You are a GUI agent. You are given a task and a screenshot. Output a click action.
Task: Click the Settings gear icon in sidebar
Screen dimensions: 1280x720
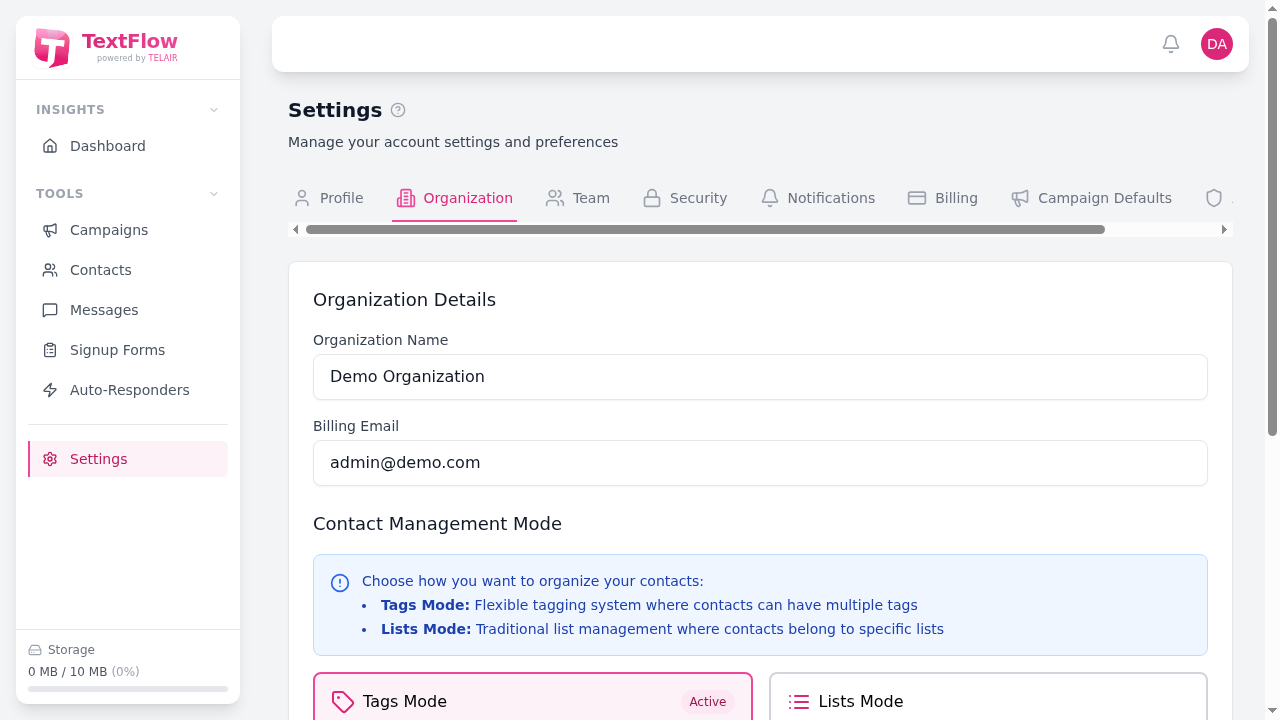(x=50, y=459)
